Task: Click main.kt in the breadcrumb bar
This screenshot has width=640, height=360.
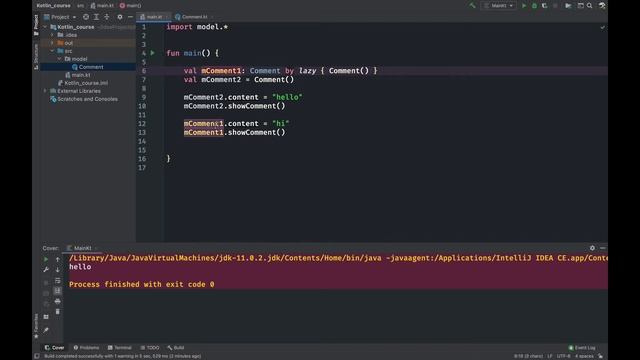Action: 102,6
